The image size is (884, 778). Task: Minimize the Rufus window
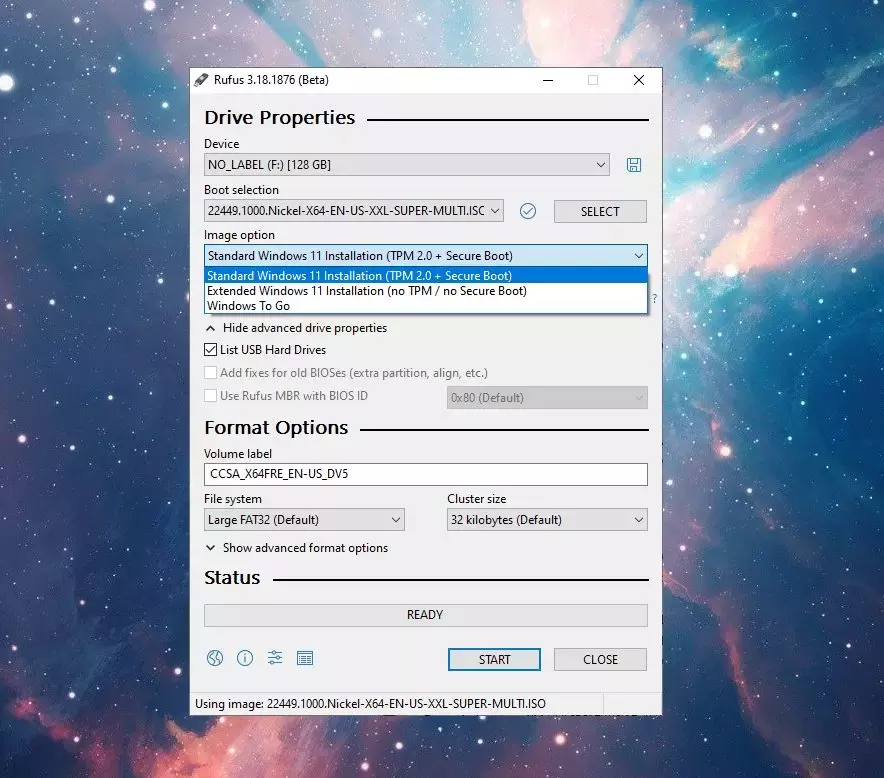547,80
